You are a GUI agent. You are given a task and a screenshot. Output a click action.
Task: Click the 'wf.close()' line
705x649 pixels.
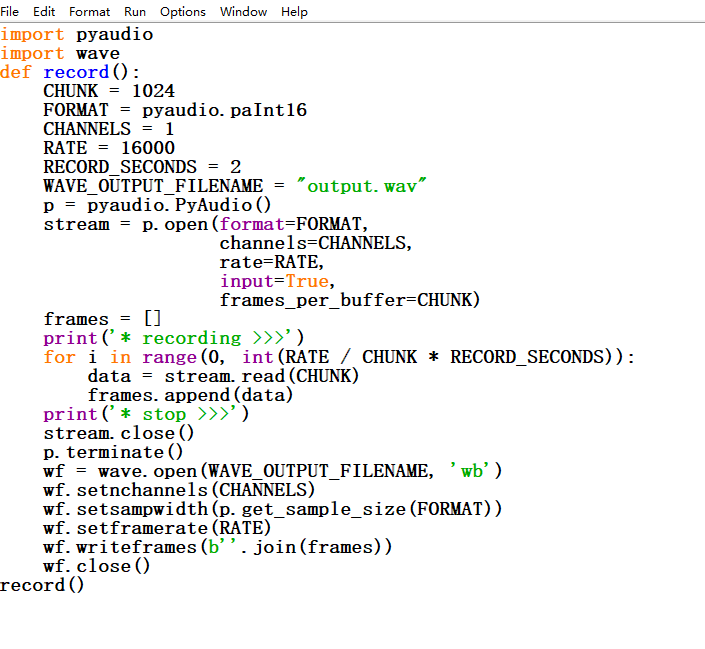(97, 566)
